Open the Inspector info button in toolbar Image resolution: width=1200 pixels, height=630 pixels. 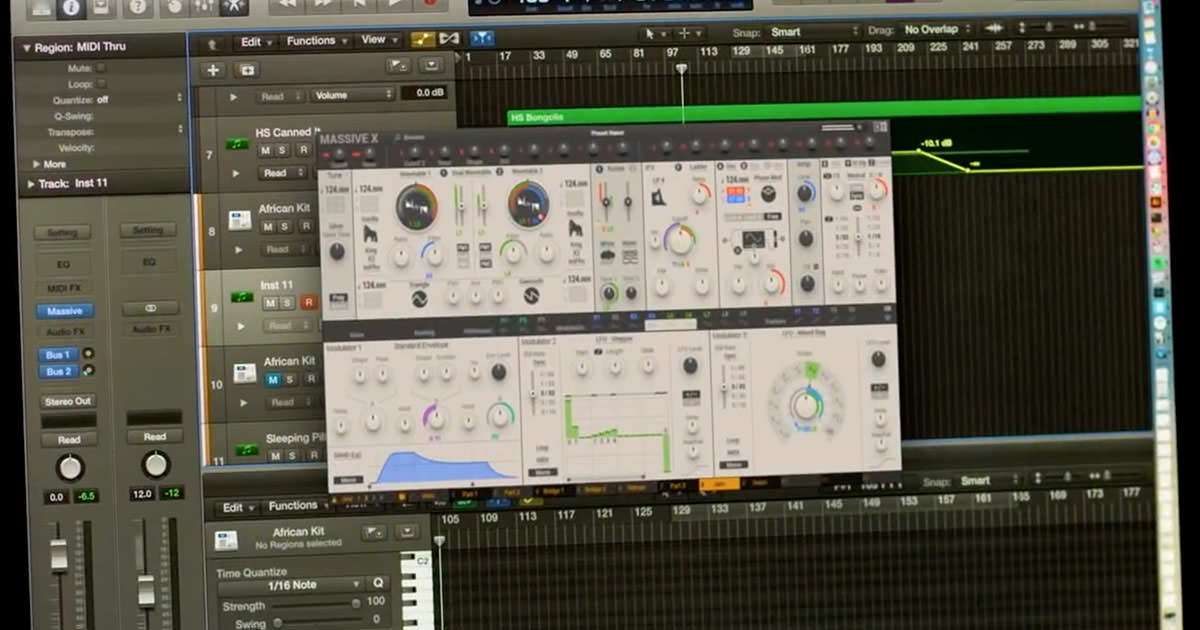point(71,7)
